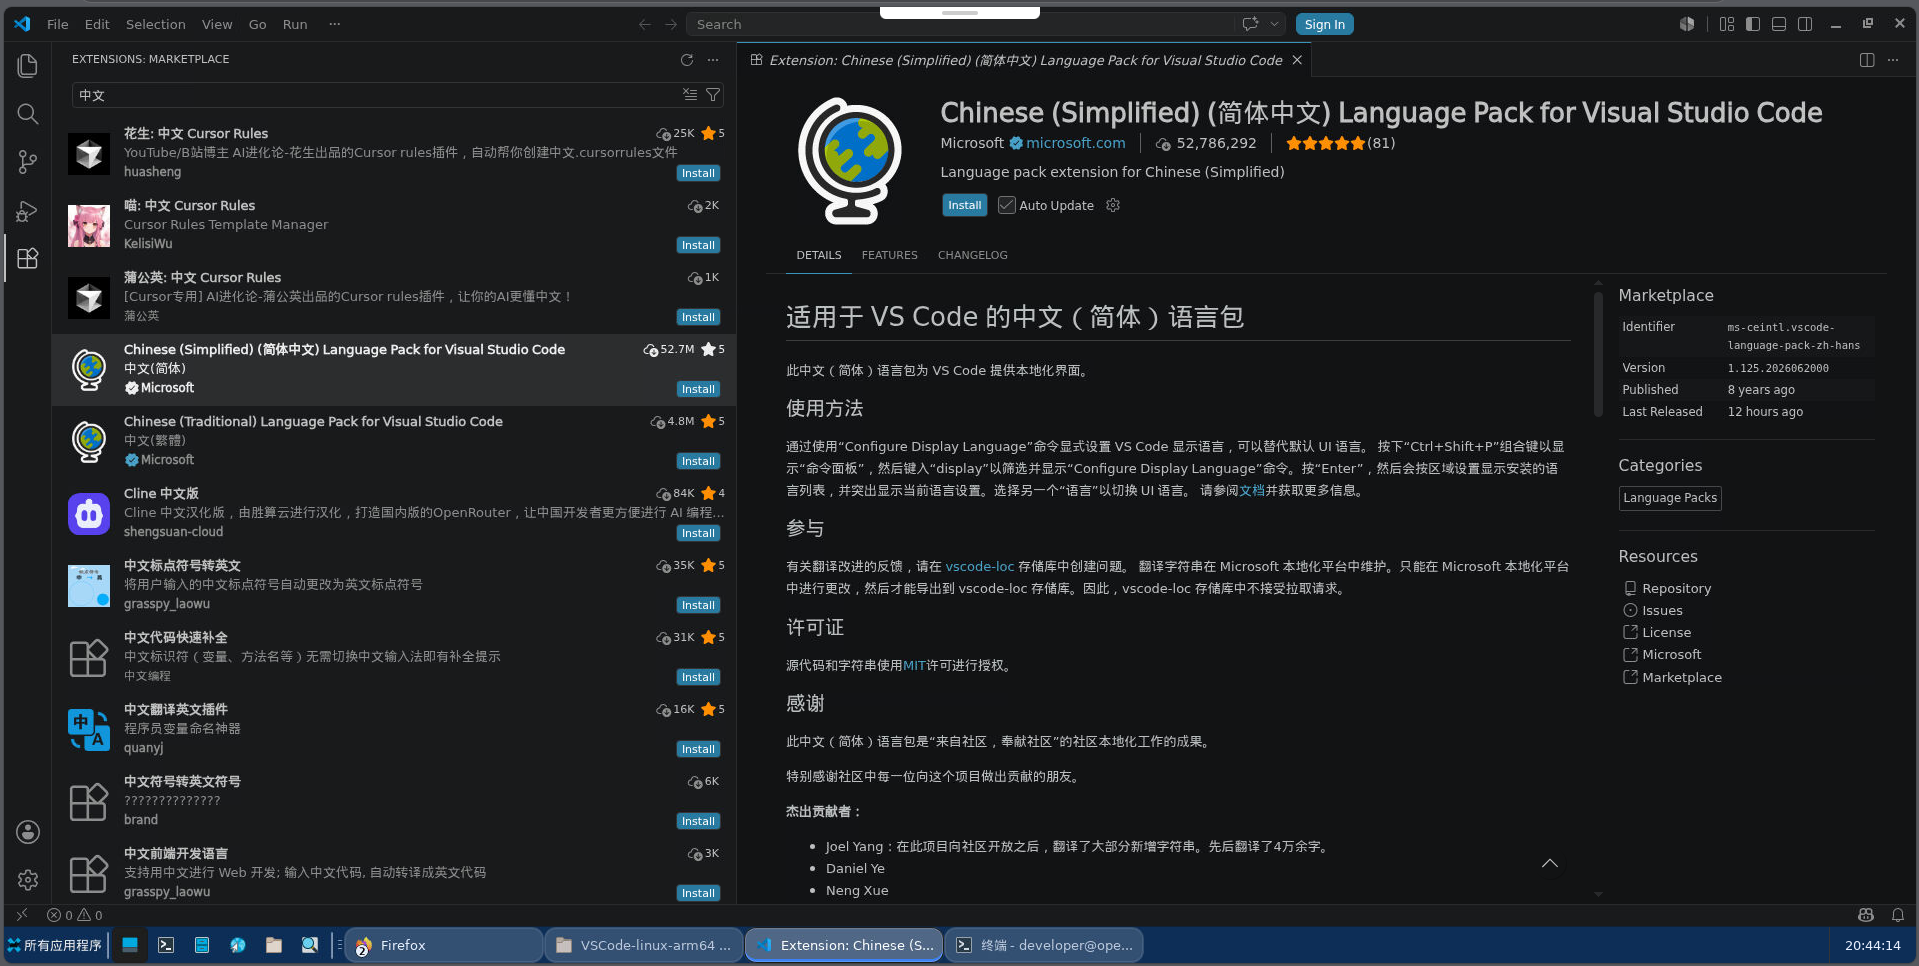Click Sign In button
Image resolution: width=1919 pixels, height=966 pixels.
pos(1324,24)
